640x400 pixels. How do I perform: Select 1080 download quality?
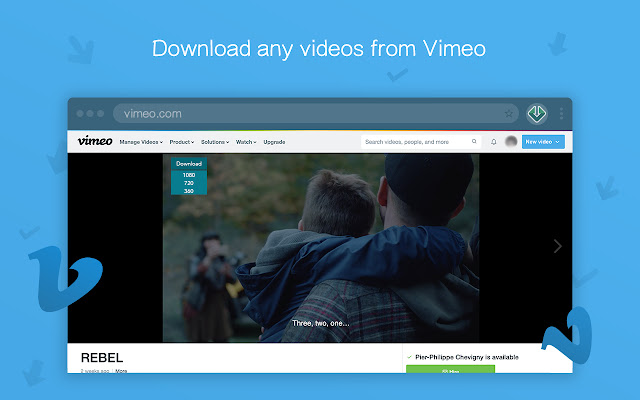click(x=189, y=175)
